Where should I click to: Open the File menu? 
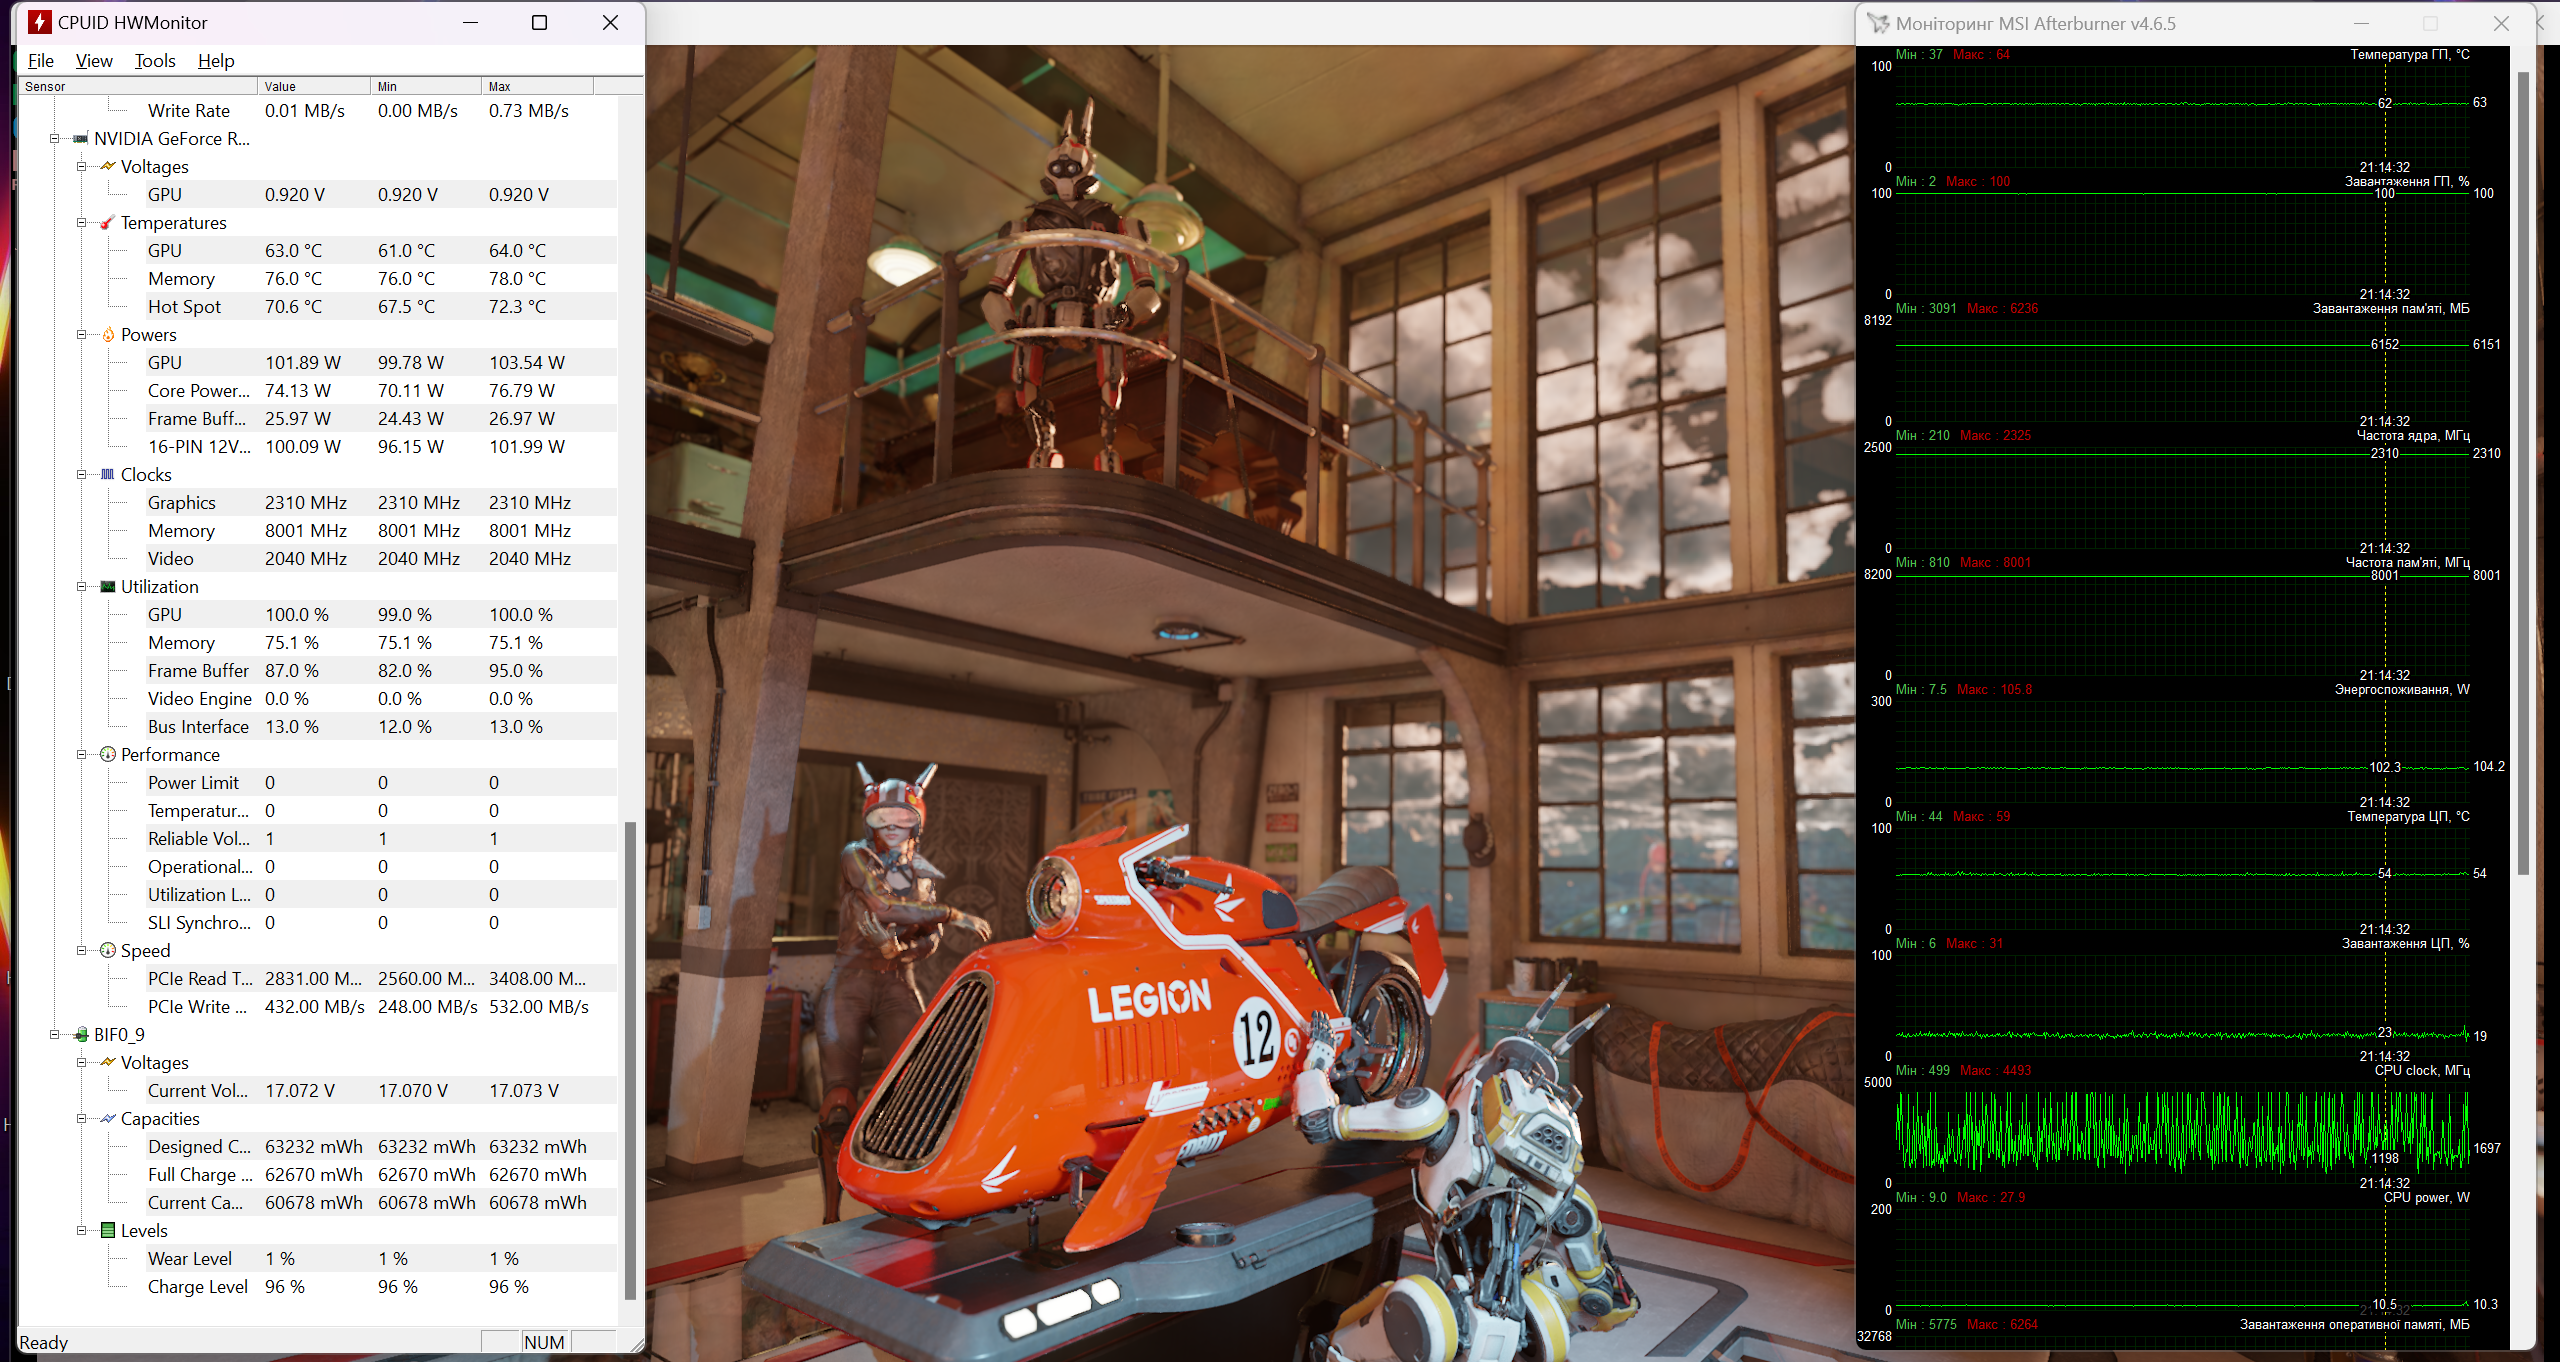[x=41, y=61]
